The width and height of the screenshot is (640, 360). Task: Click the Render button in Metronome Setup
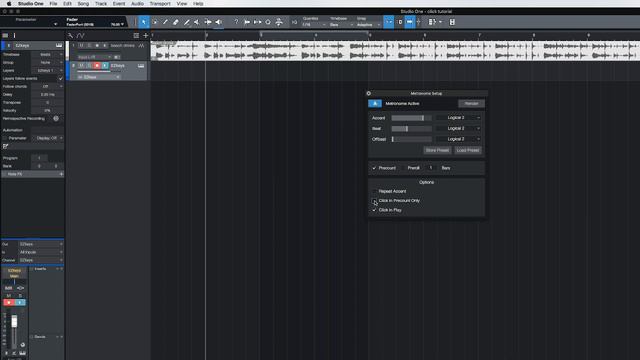(x=471, y=104)
